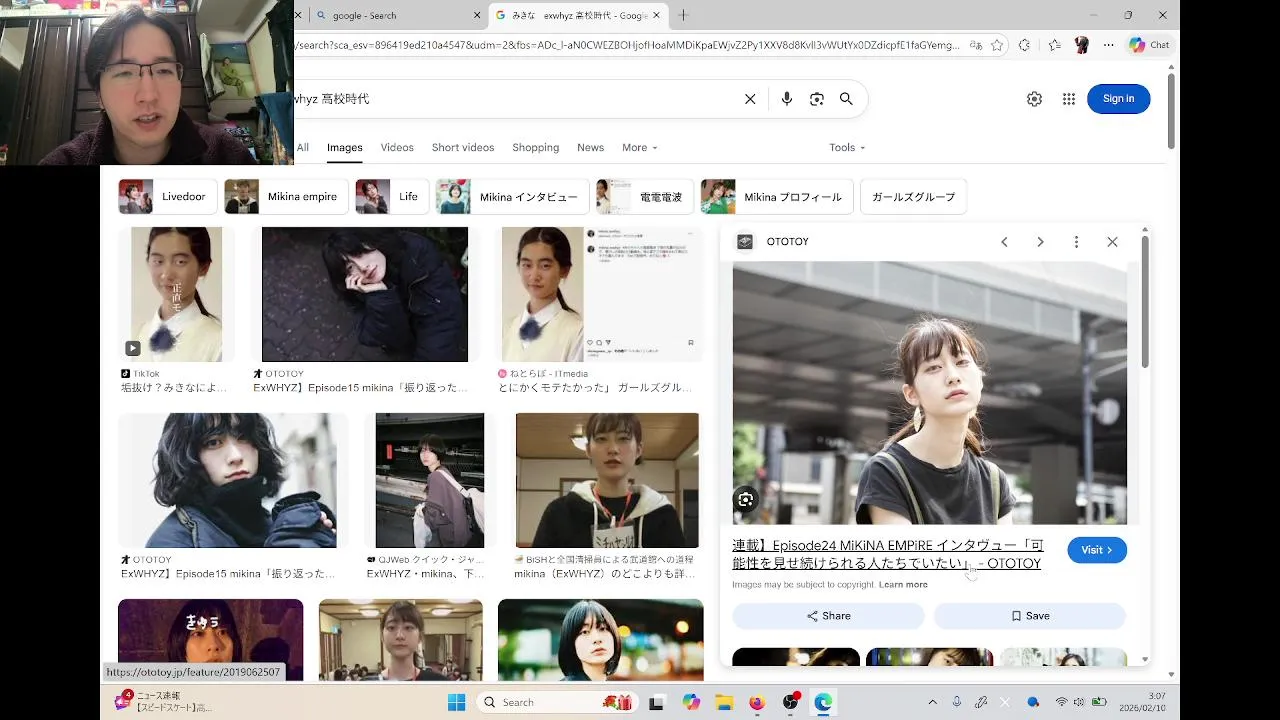Open ねとらぼ ITmedia result thumbnail
Screen dimensions: 1280x720
point(600,294)
